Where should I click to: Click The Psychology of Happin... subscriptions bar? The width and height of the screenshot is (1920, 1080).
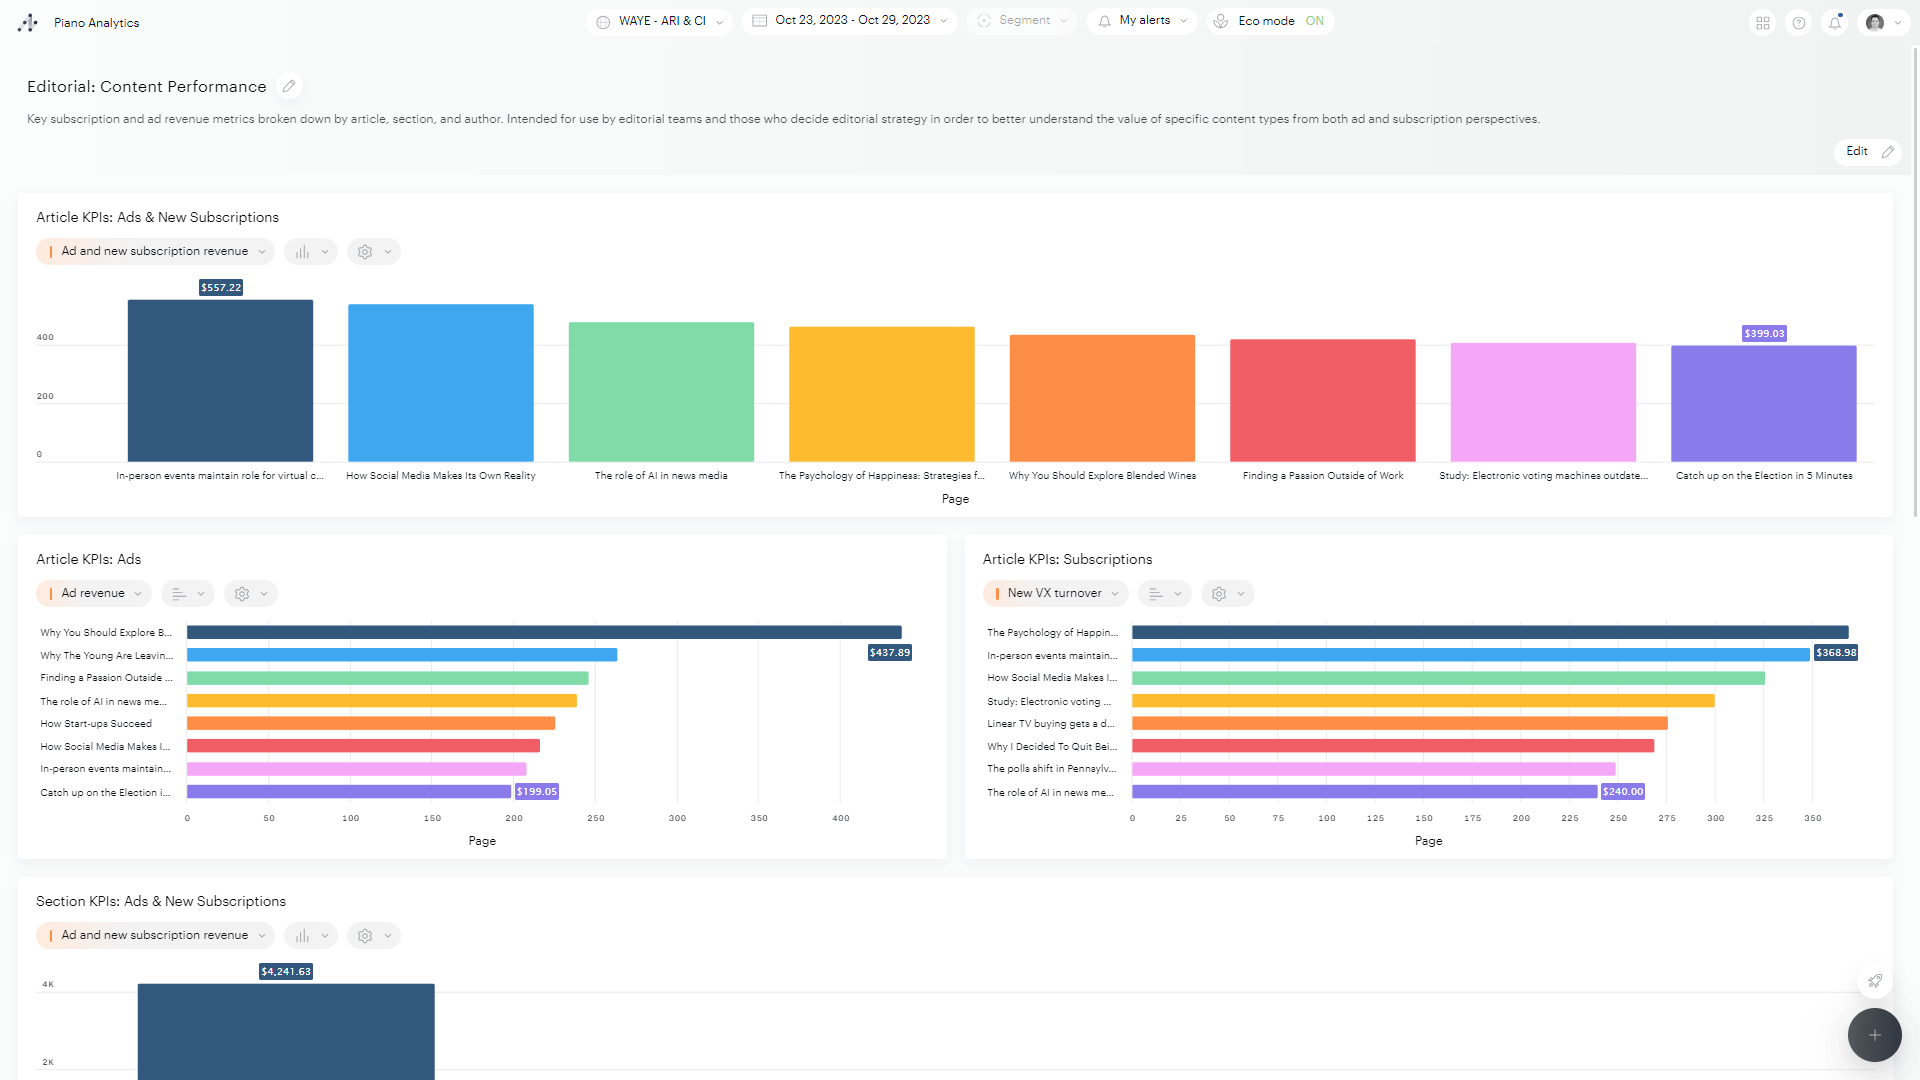[1490, 633]
